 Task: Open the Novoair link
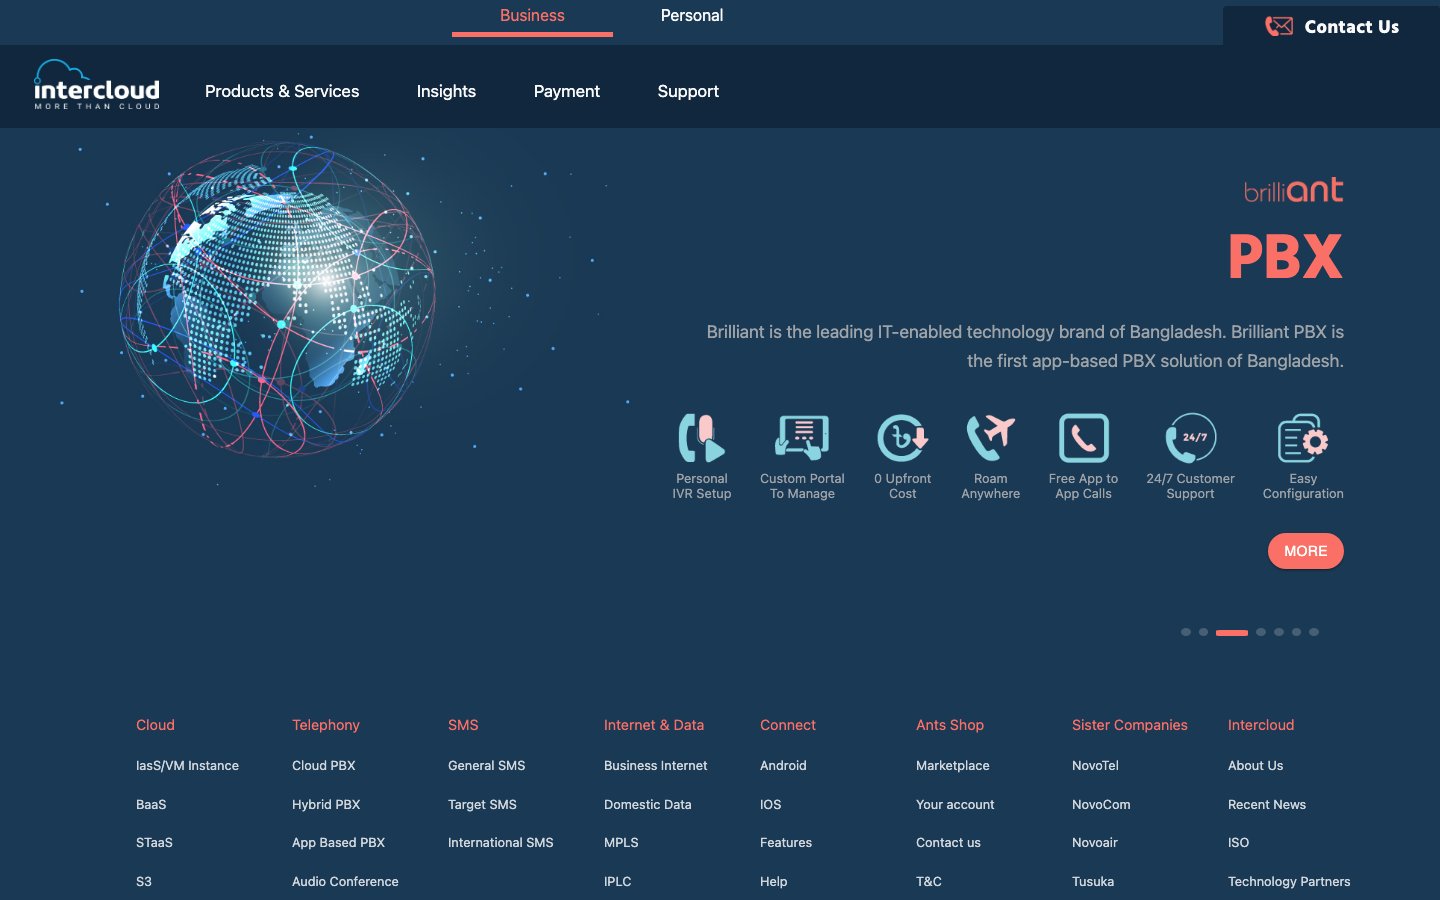[x=1095, y=843]
